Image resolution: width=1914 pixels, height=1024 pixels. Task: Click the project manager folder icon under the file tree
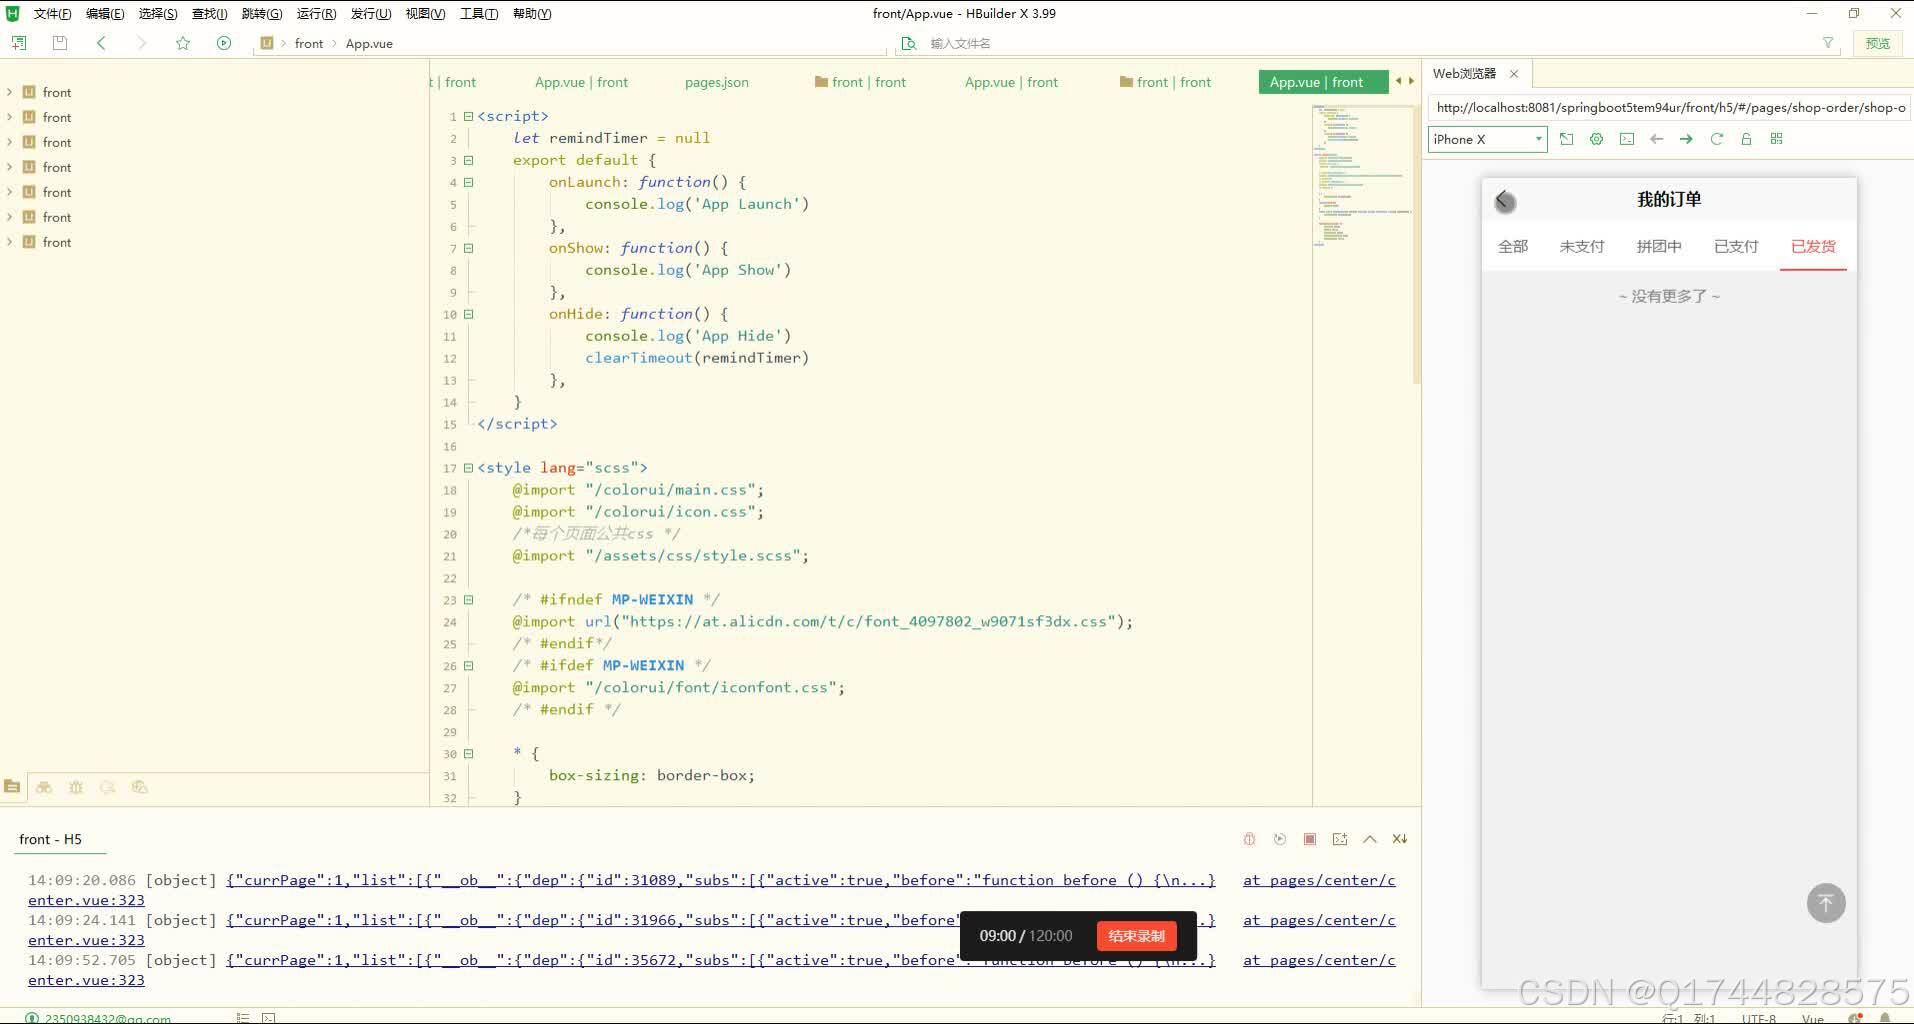(x=12, y=787)
